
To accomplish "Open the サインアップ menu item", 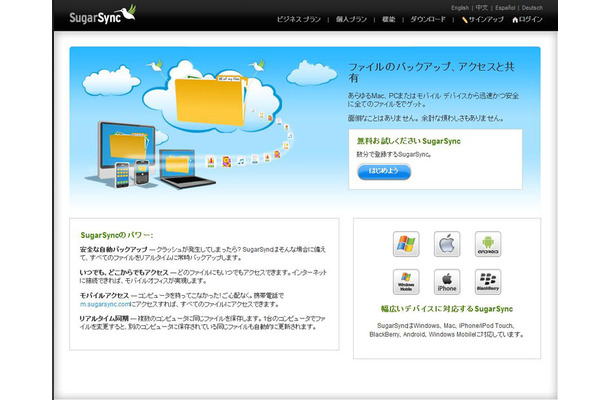I will point(486,19).
